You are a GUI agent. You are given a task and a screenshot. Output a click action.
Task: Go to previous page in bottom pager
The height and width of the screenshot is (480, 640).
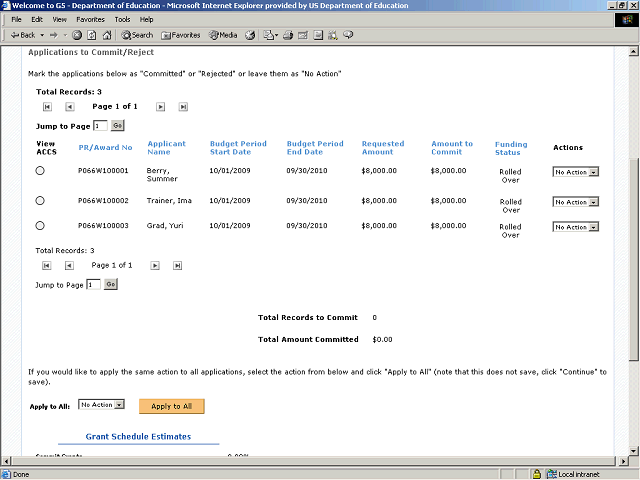[69, 266]
